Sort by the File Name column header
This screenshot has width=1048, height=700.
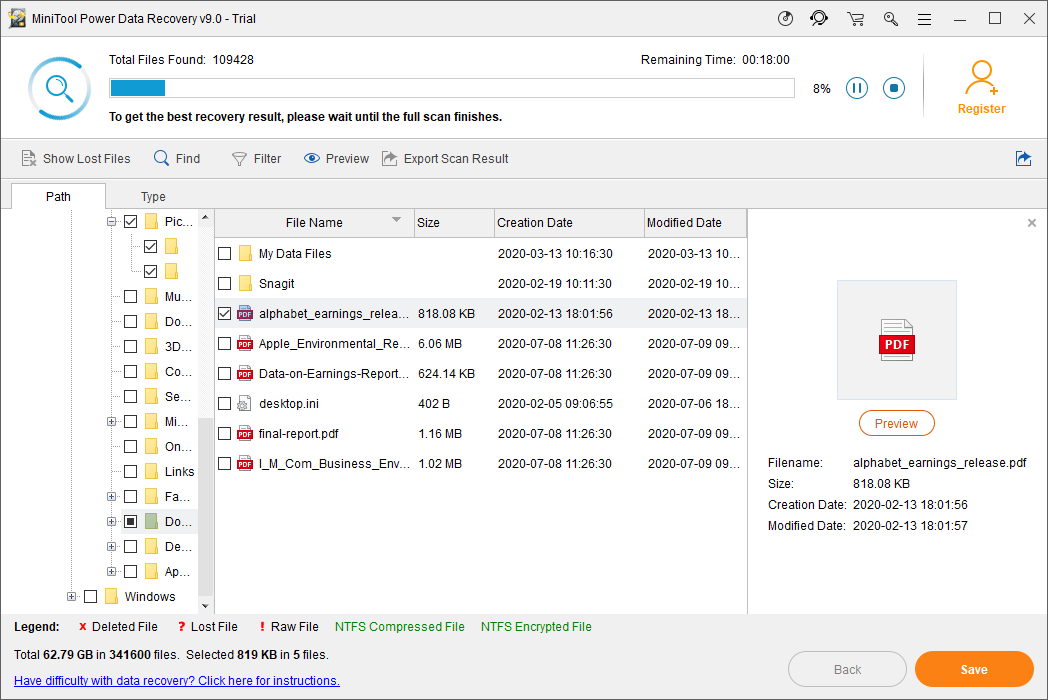point(314,223)
